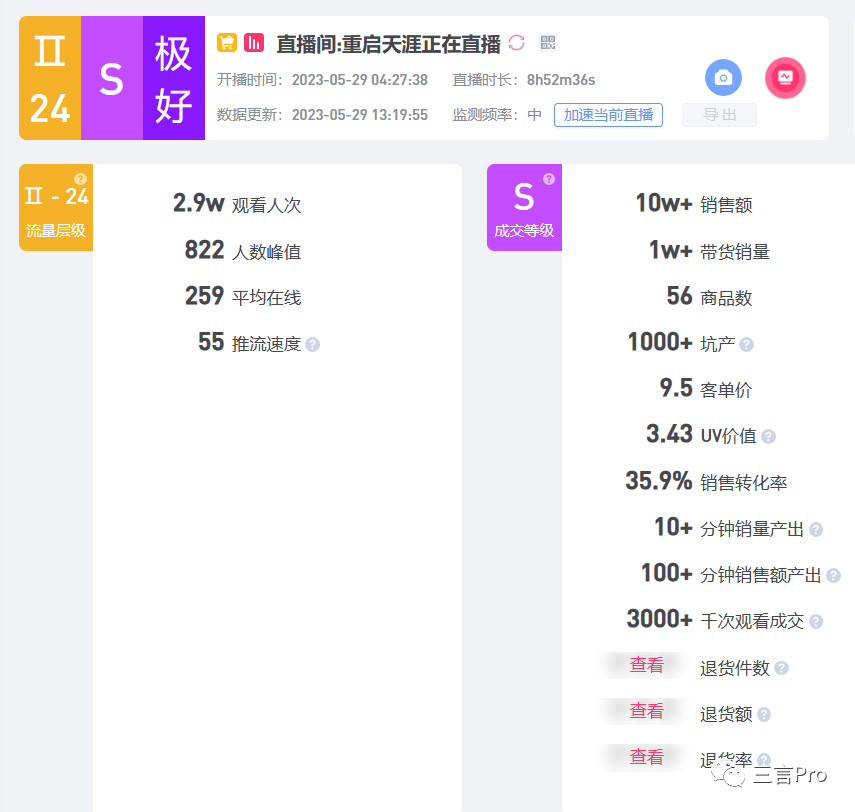Click the blue camera screenshot icon
855x812 pixels.
point(723,77)
